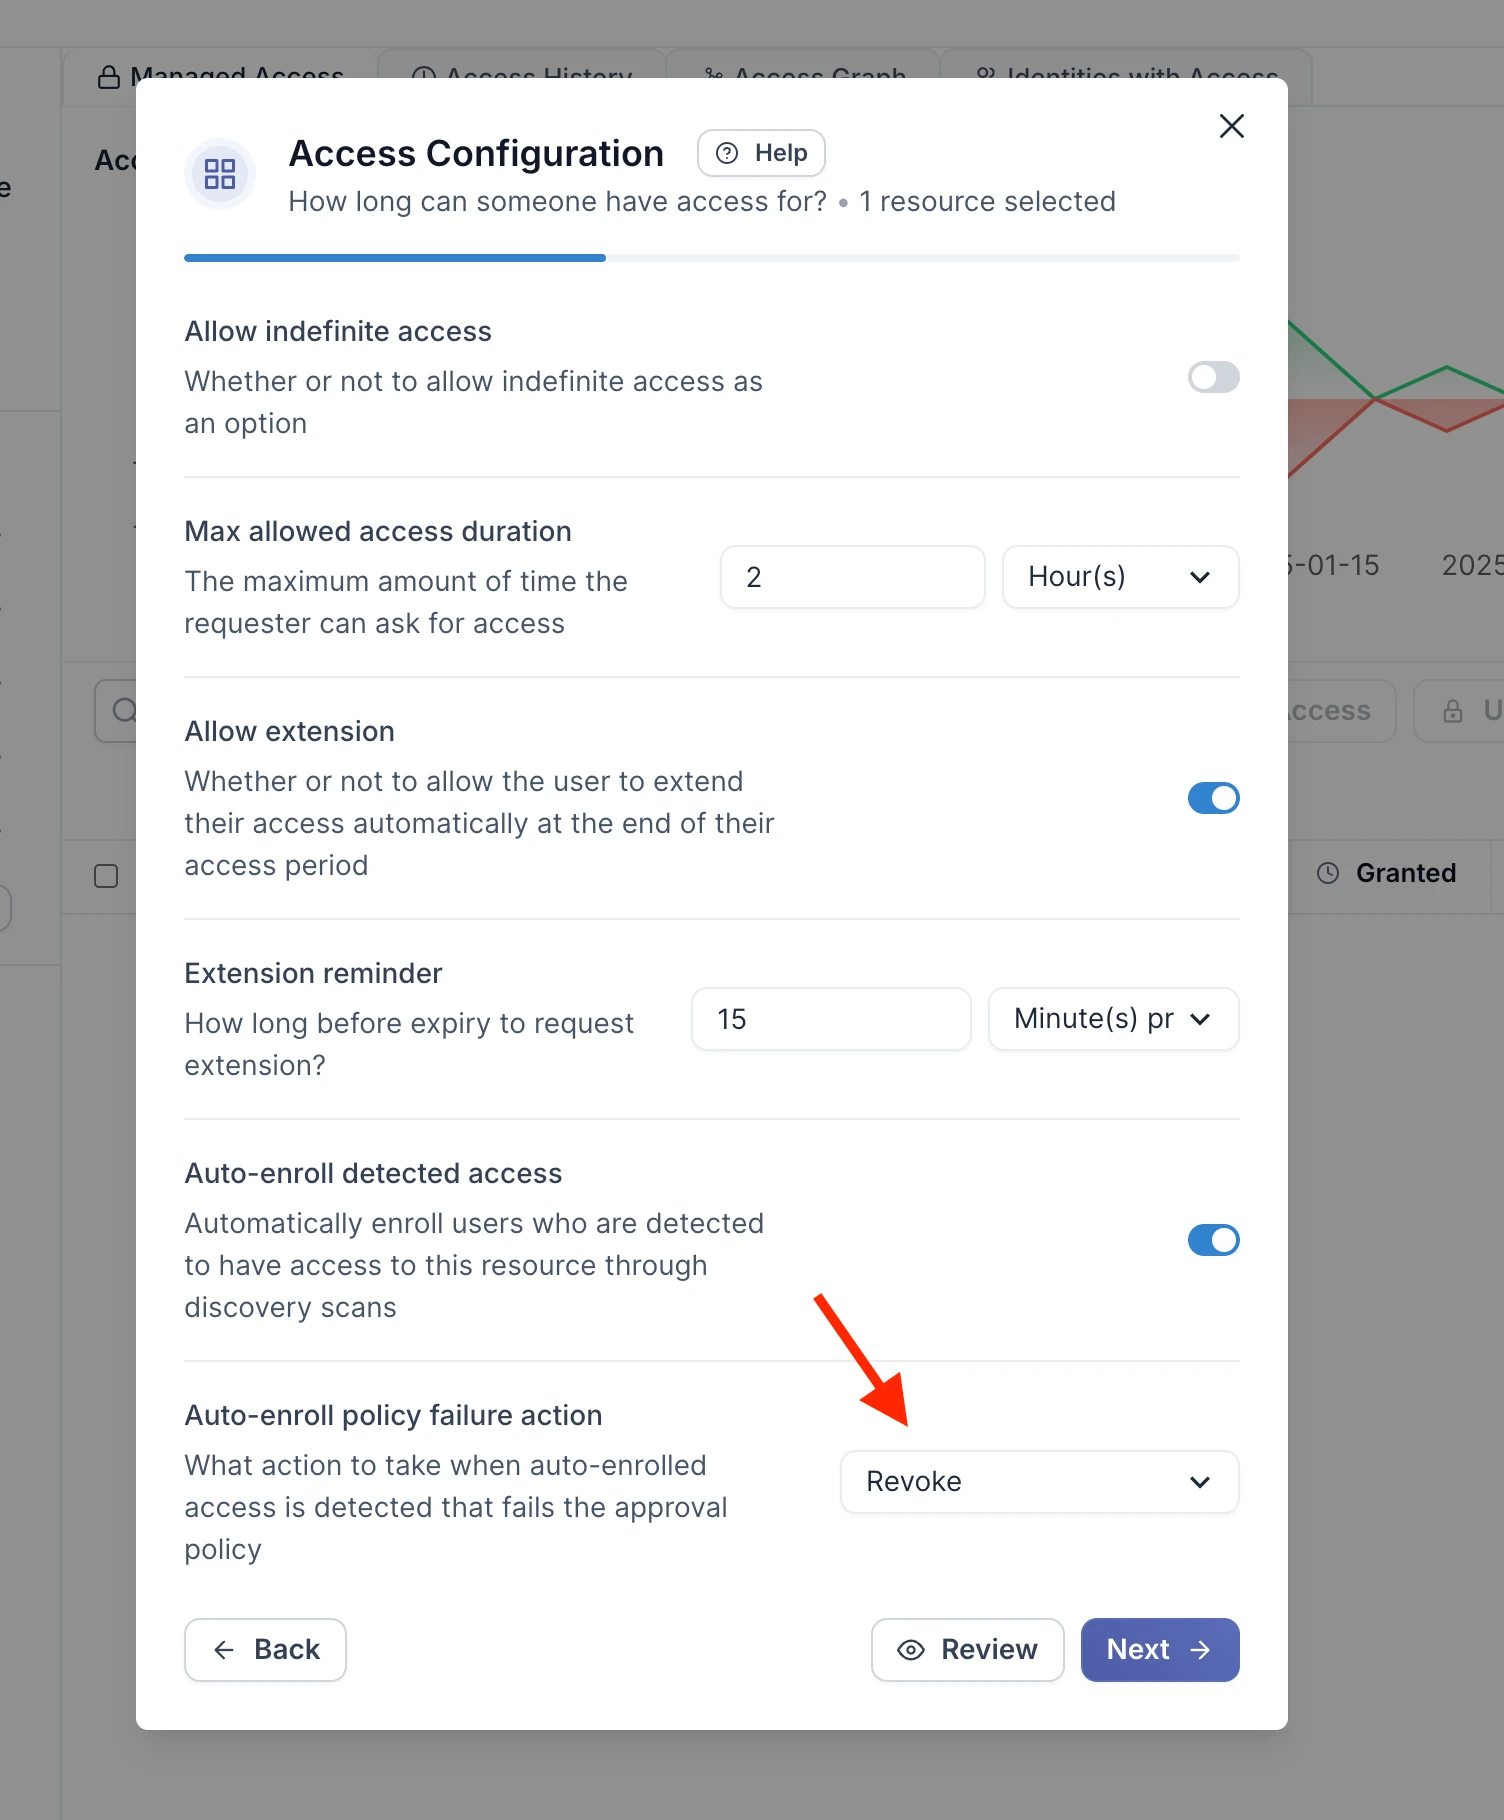
Task: Click the clock icon next to Granted
Action: (1328, 873)
